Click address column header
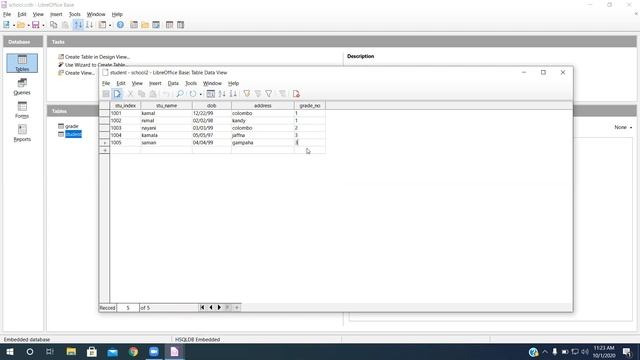 [263, 106]
